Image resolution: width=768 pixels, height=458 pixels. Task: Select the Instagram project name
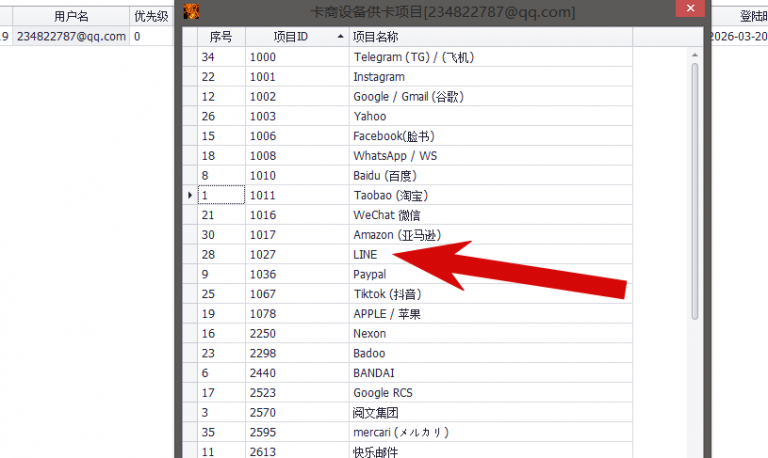click(x=379, y=77)
